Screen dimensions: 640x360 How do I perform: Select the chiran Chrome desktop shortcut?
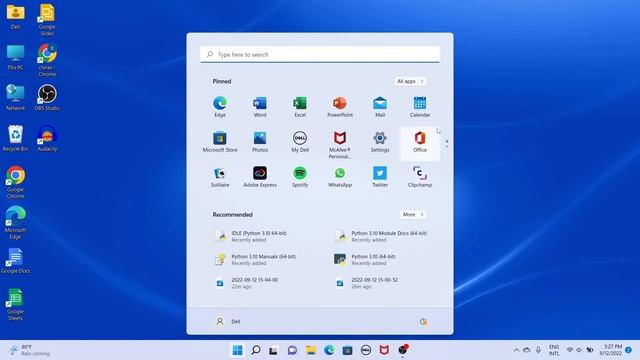click(x=47, y=60)
